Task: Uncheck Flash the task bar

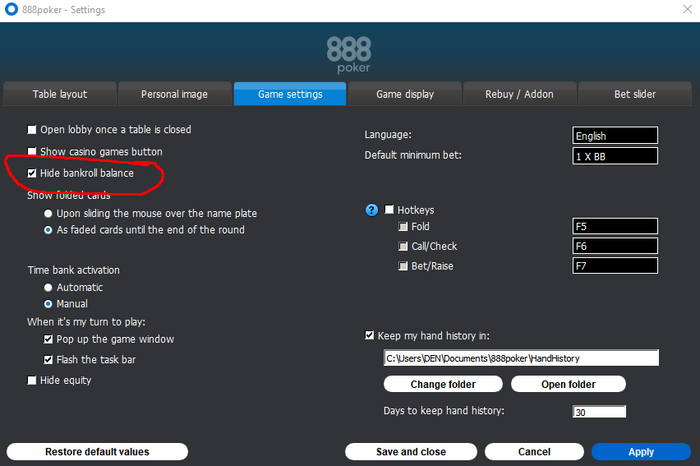Action: (x=48, y=359)
